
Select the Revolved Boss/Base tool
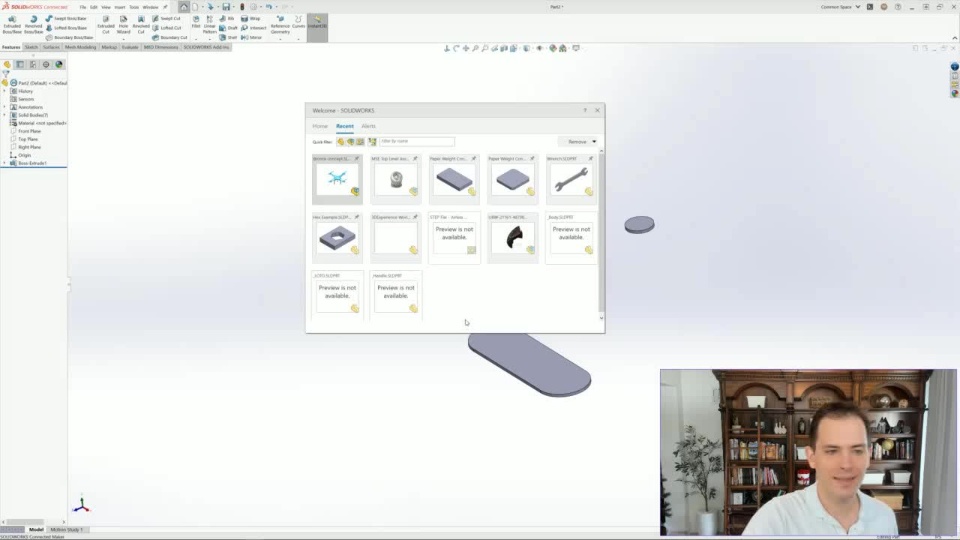point(34,24)
